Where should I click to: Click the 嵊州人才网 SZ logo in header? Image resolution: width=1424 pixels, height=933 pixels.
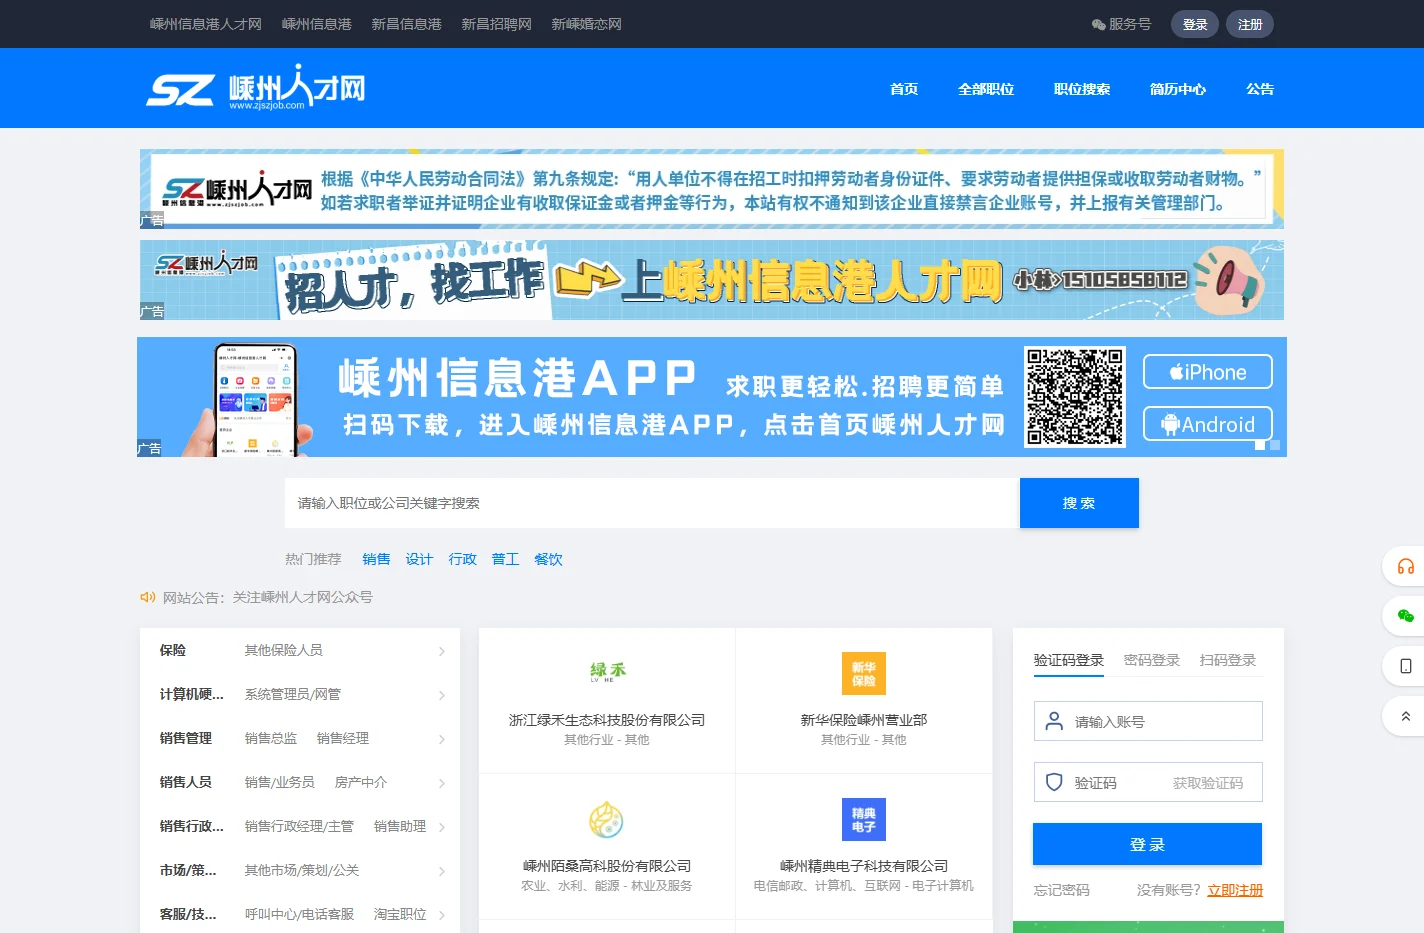[256, 88]
